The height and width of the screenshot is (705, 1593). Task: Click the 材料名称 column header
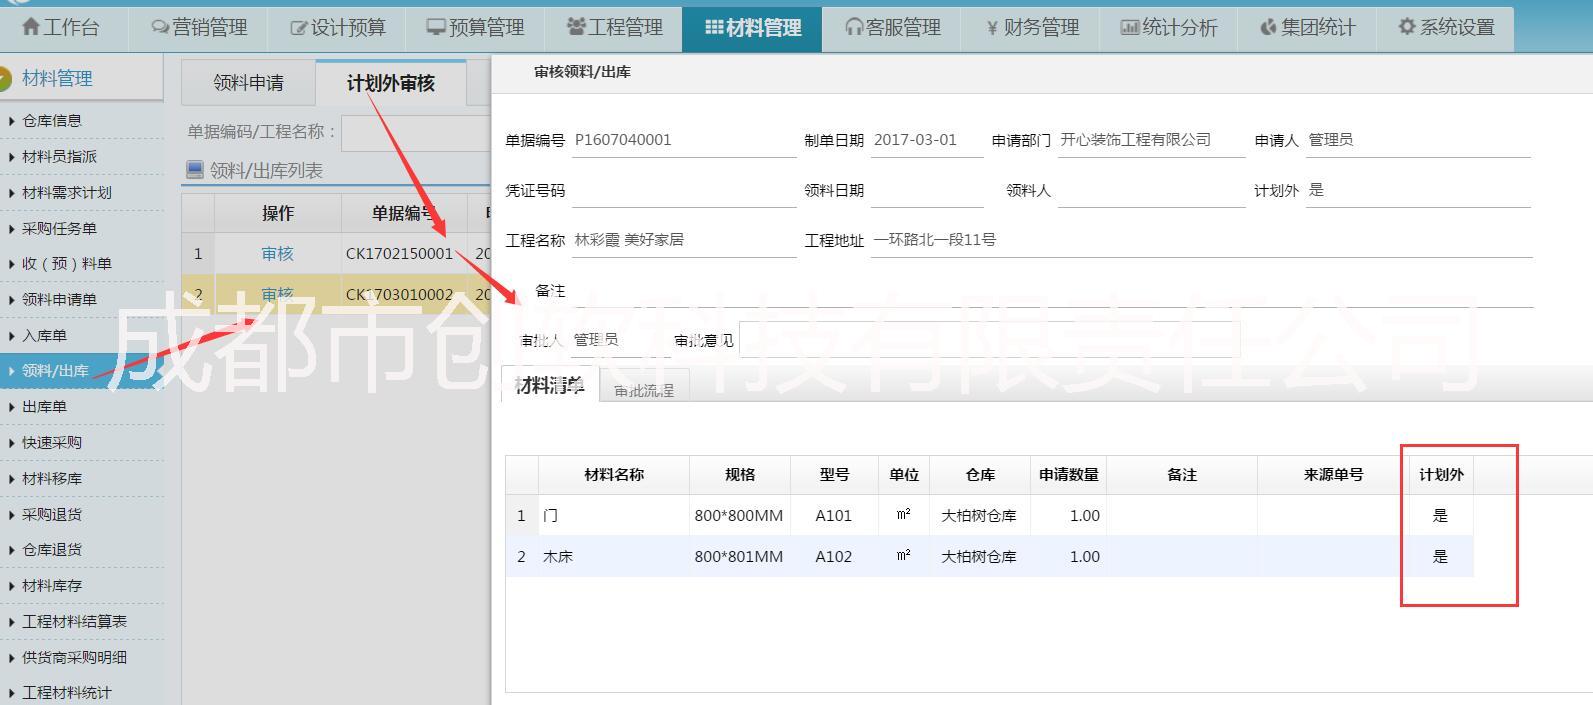614,475
